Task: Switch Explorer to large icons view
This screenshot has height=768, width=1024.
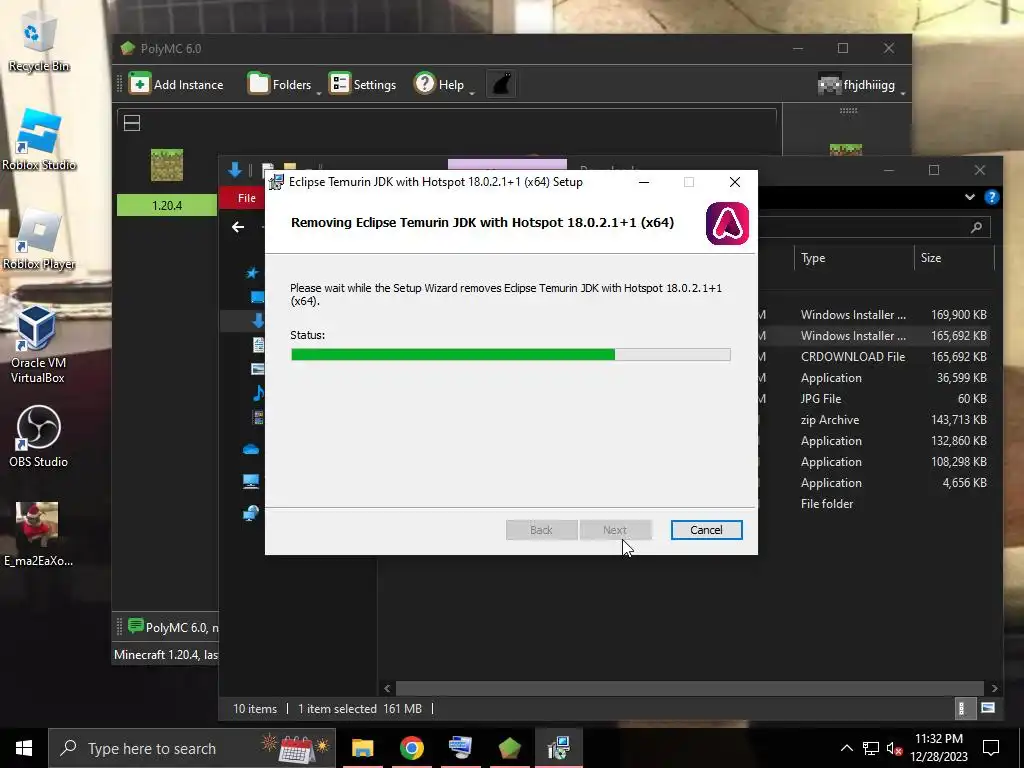Action: (988, 709)
